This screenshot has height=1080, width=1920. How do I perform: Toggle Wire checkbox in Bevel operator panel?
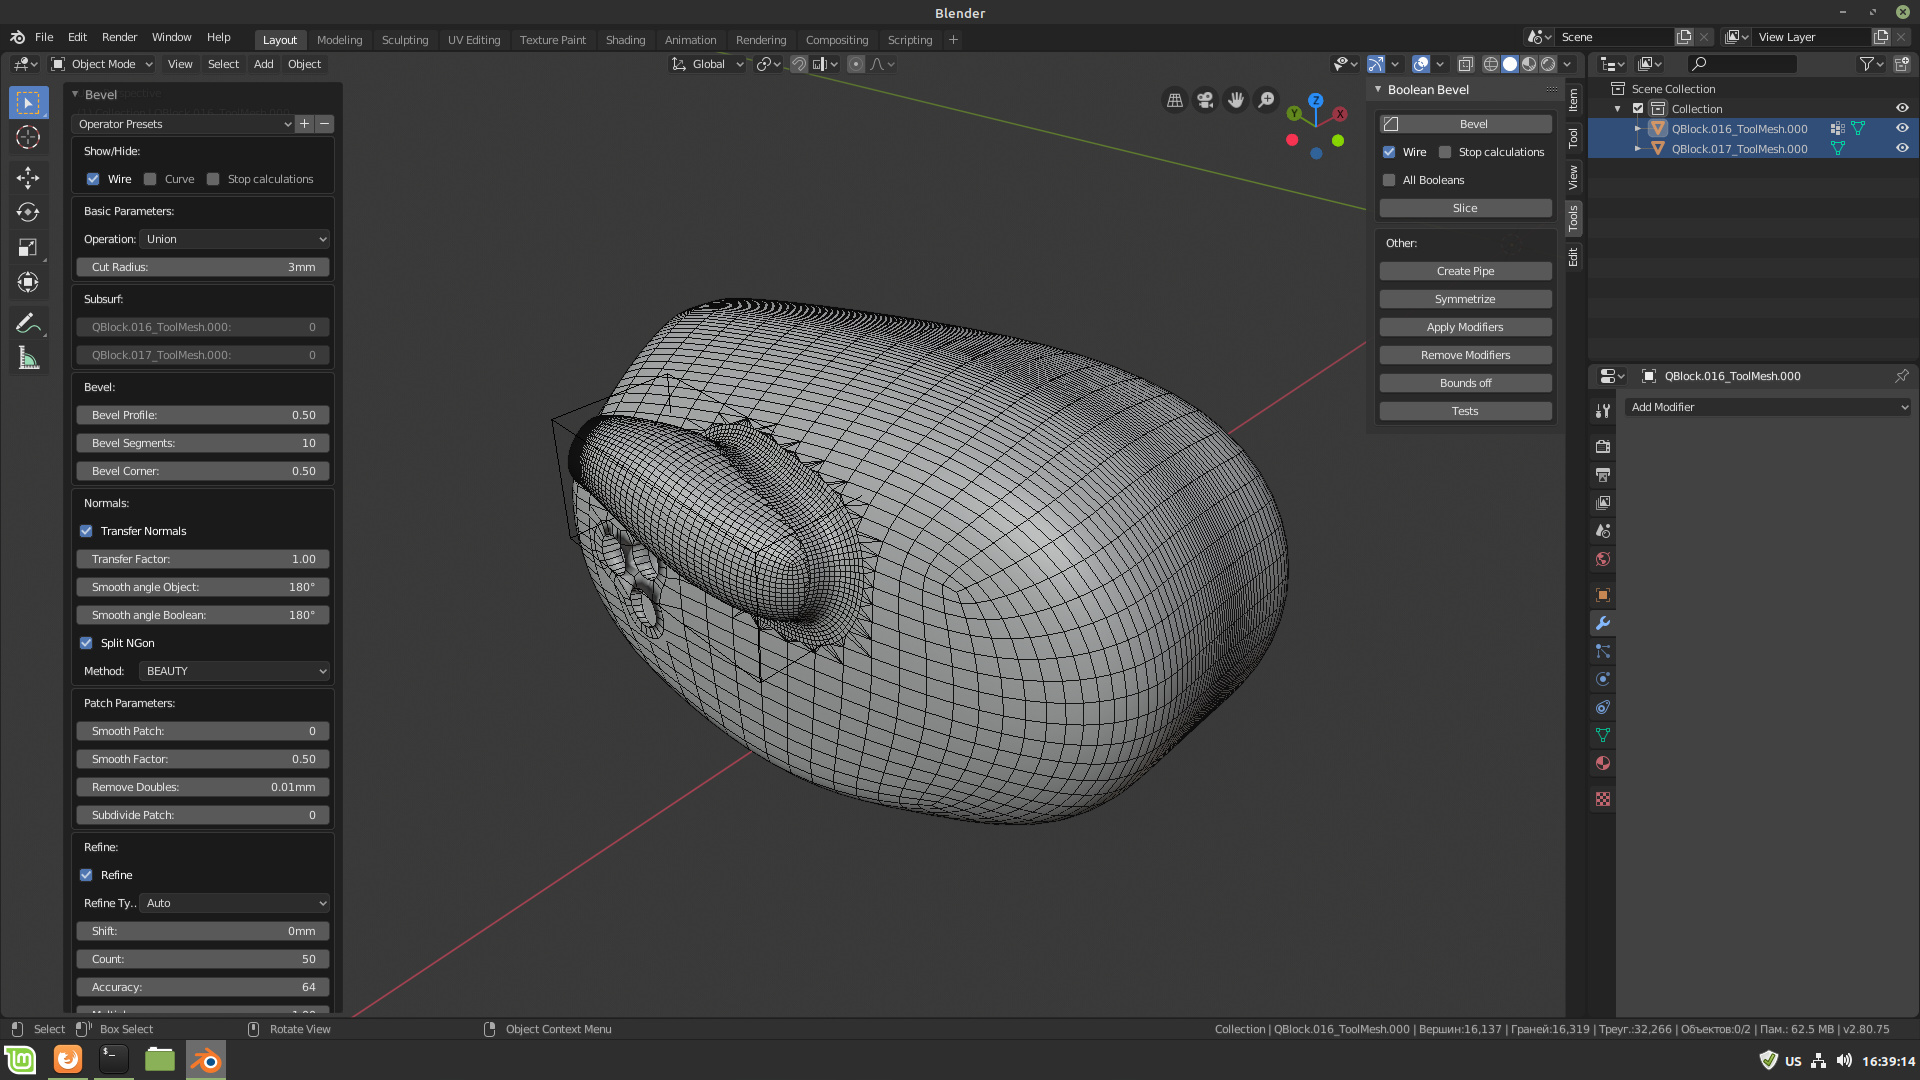(93, 179)
